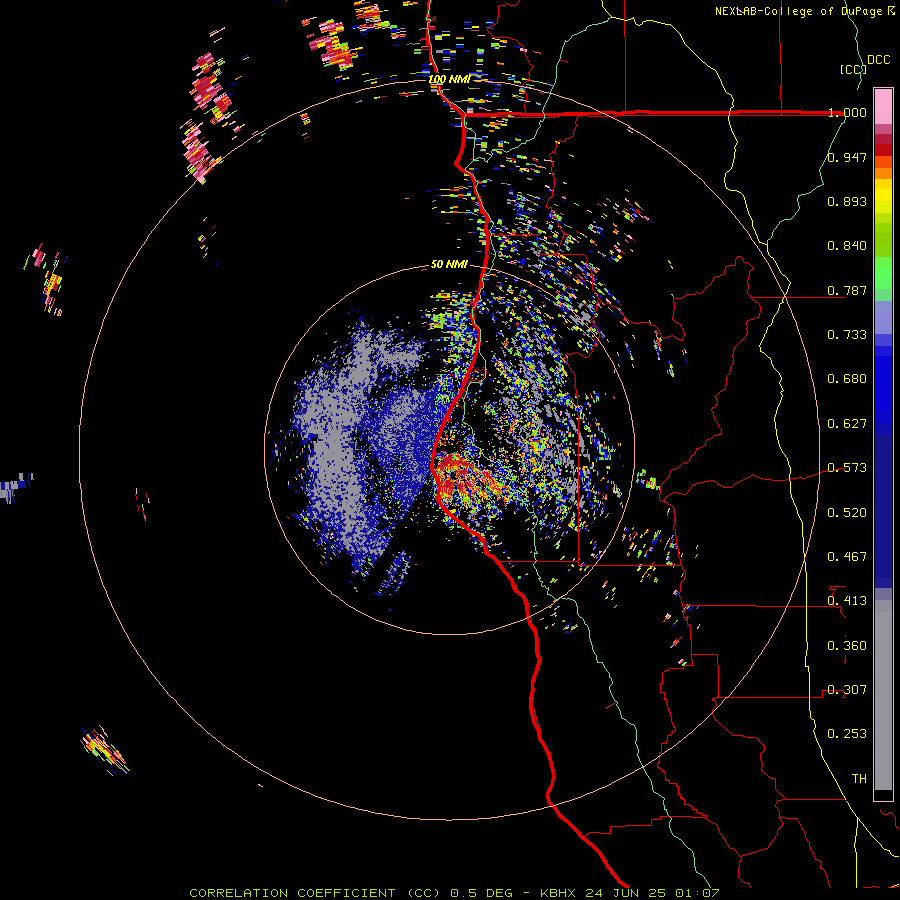Select the 0.467 legend value
This screenshot has width=900, height=900.
coord(847,557)
